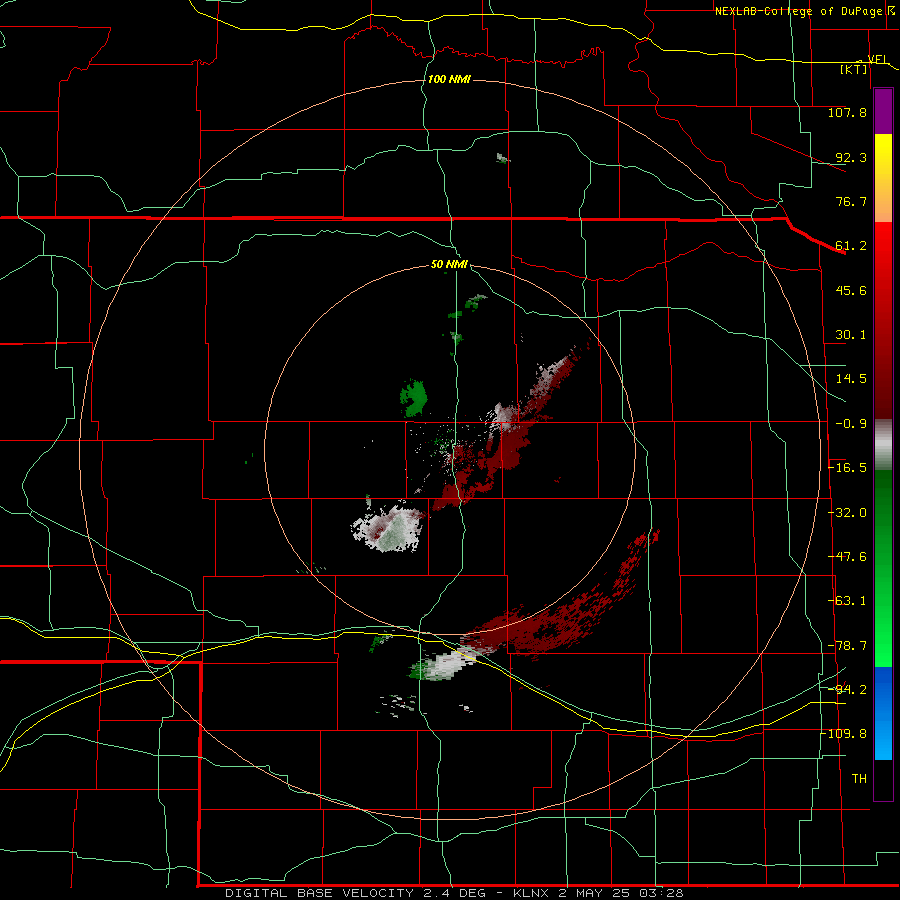Image resolution: width=900 pixels, height=900 pixels.
Task: Click the -47.6 velocity scale value
Action: 847,557
